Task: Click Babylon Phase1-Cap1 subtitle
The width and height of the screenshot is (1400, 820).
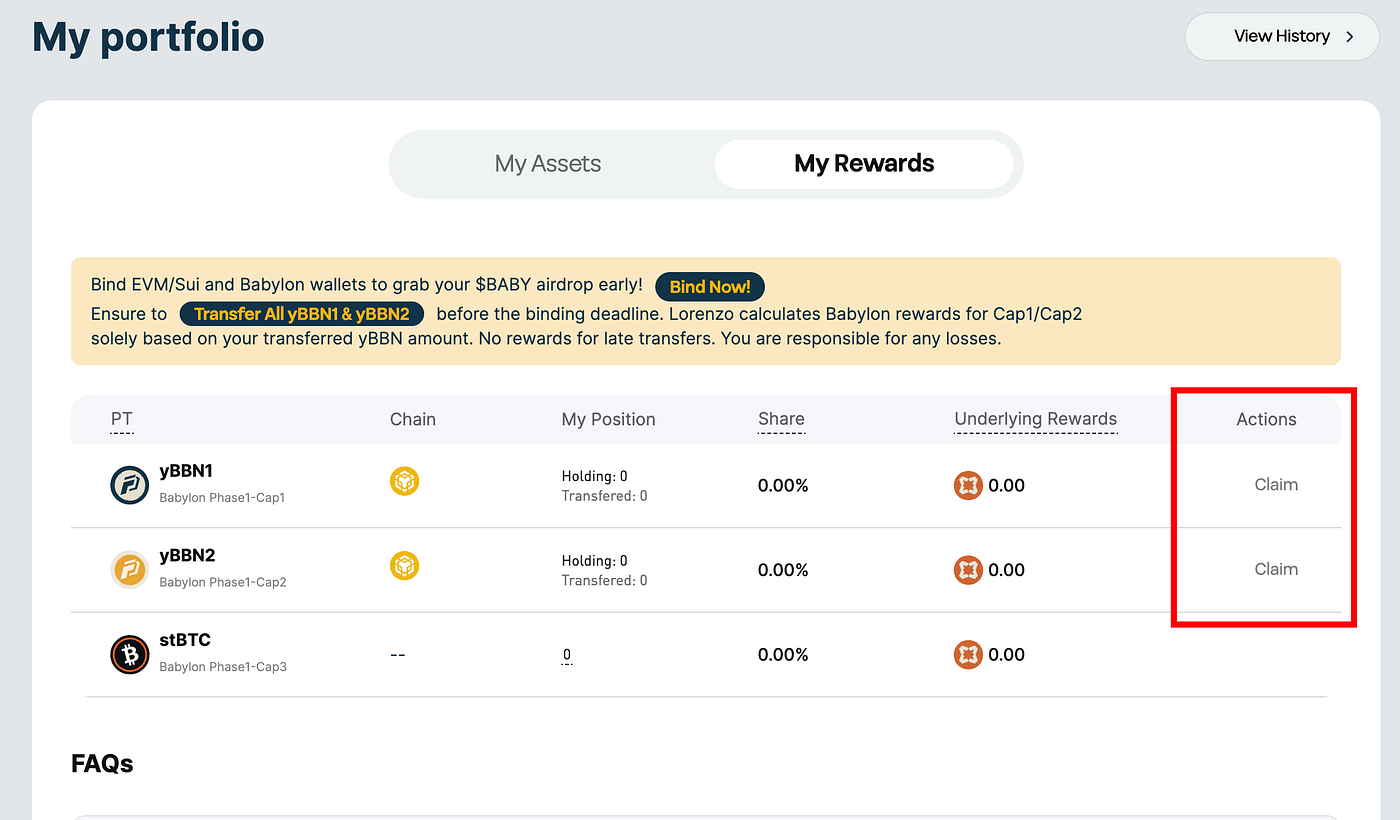Action: click(222, 497)
